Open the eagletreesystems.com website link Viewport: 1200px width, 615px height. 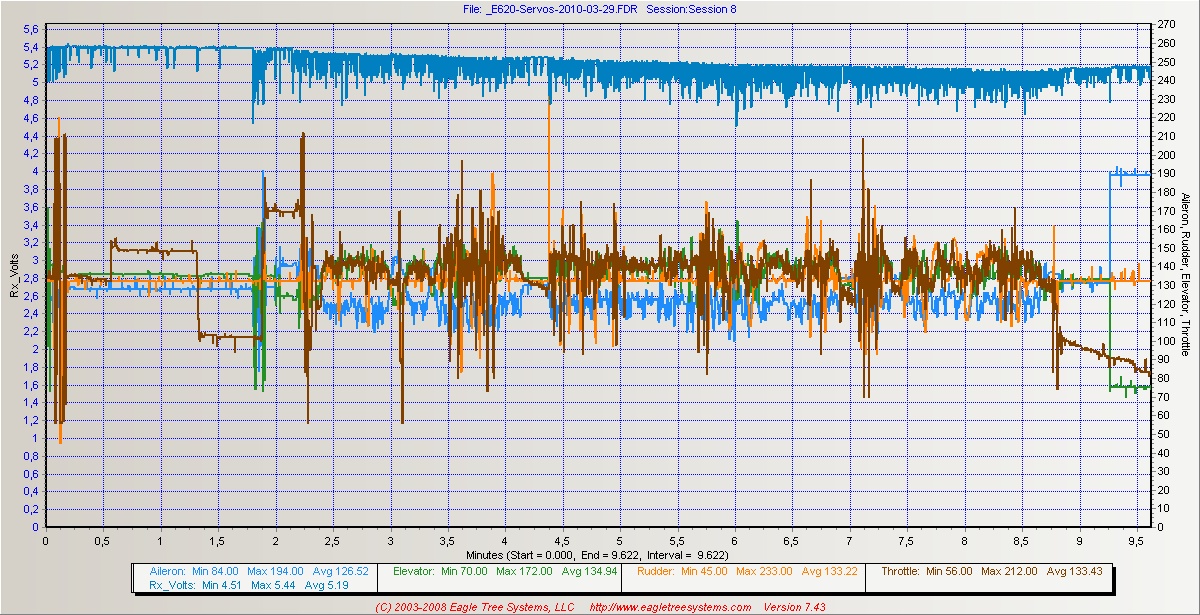tap(670, 607)
